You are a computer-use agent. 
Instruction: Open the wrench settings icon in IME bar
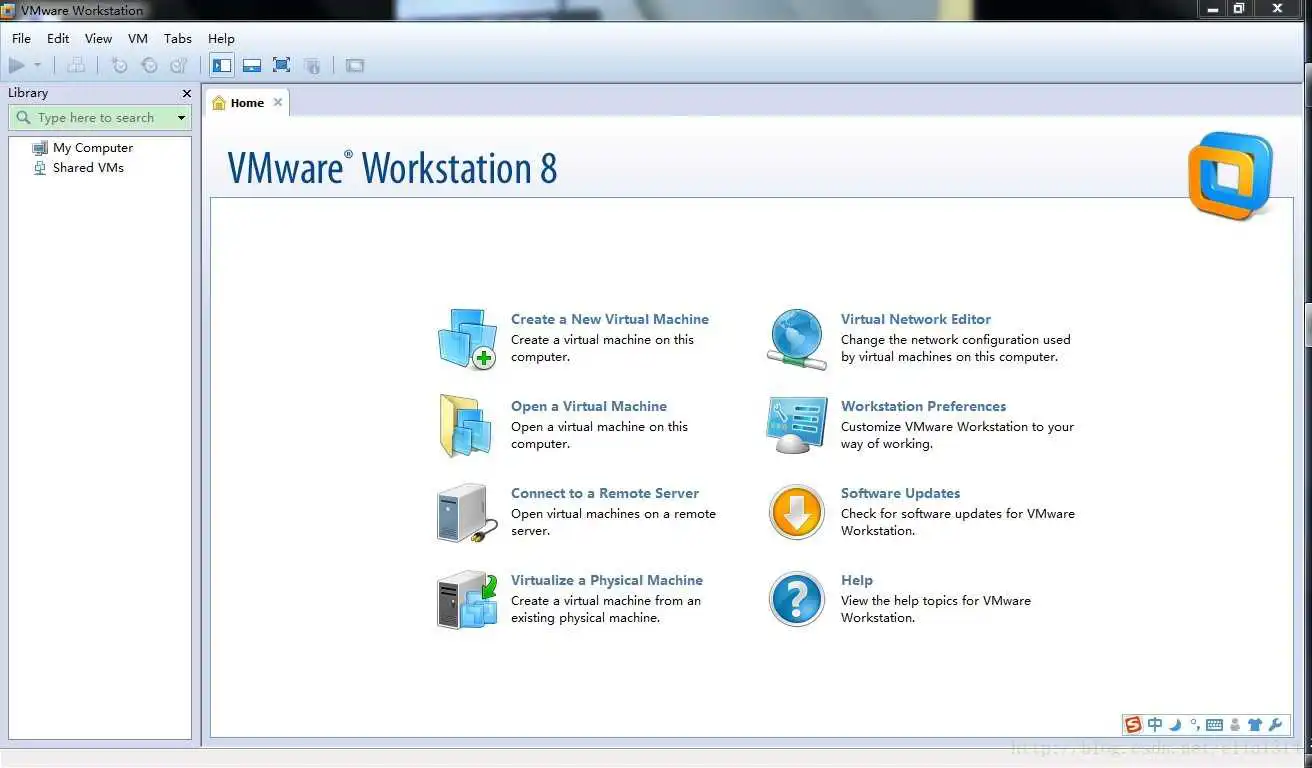coord(1275,725)
